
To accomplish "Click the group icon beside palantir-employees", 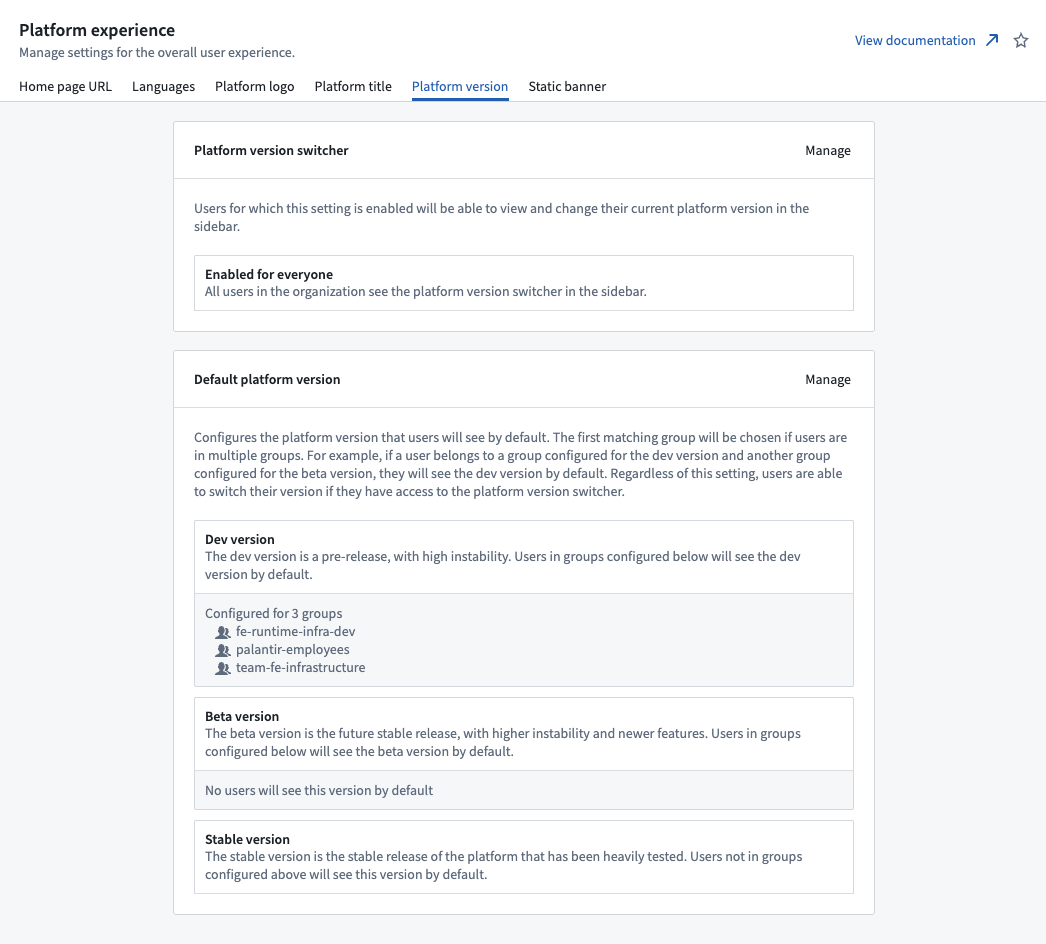I will (222, 650).
